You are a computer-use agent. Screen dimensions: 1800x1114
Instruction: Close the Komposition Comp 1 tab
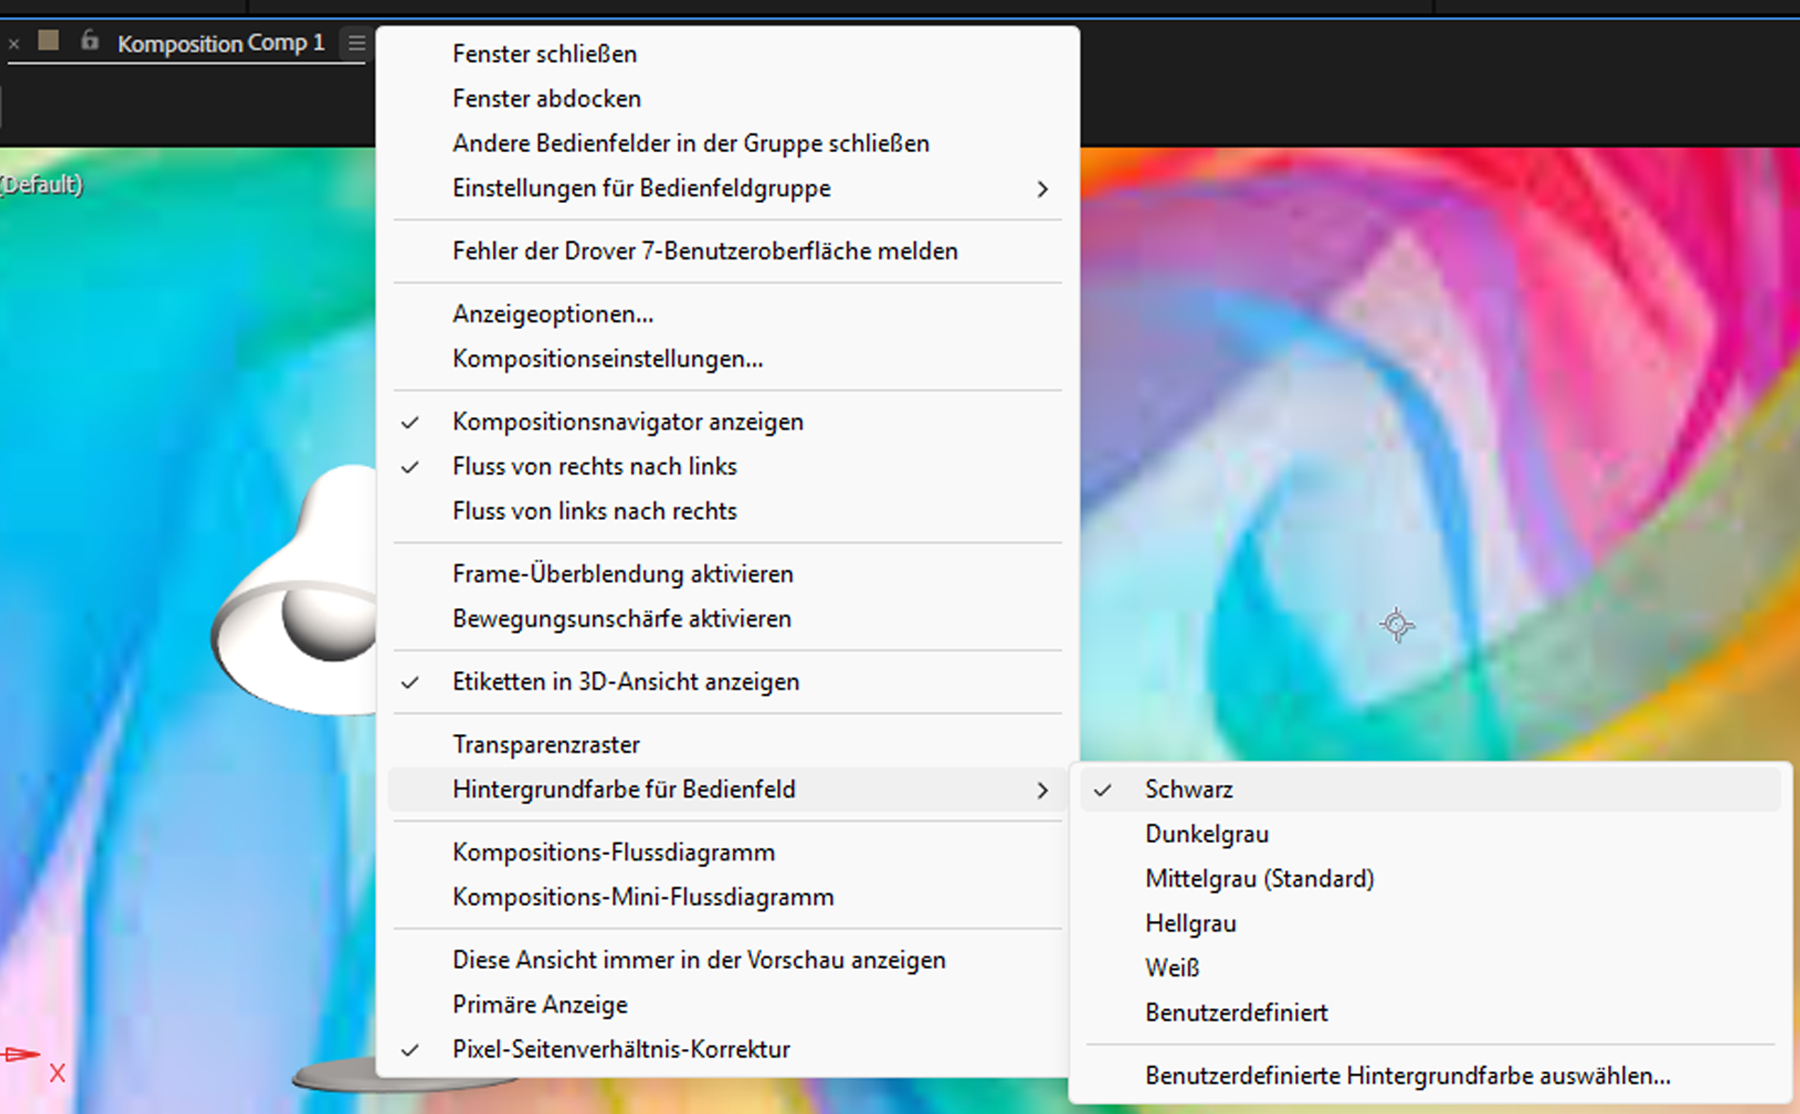[13, 43]
